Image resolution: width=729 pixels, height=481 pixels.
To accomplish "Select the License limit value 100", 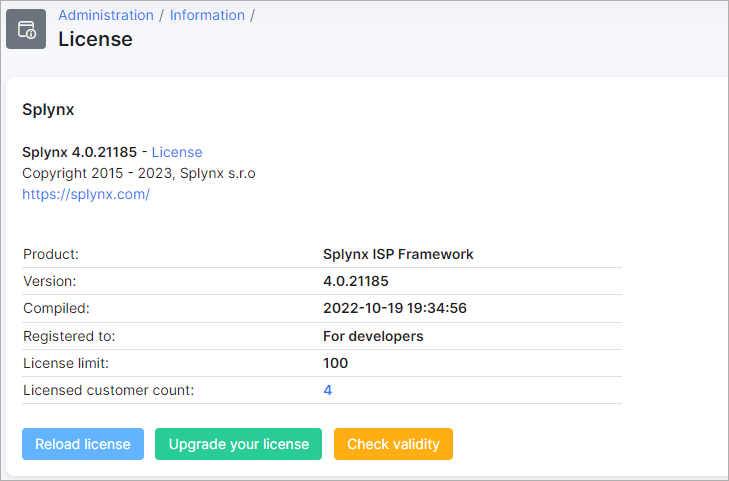I will pyautogui.click(x=336, y=363).
